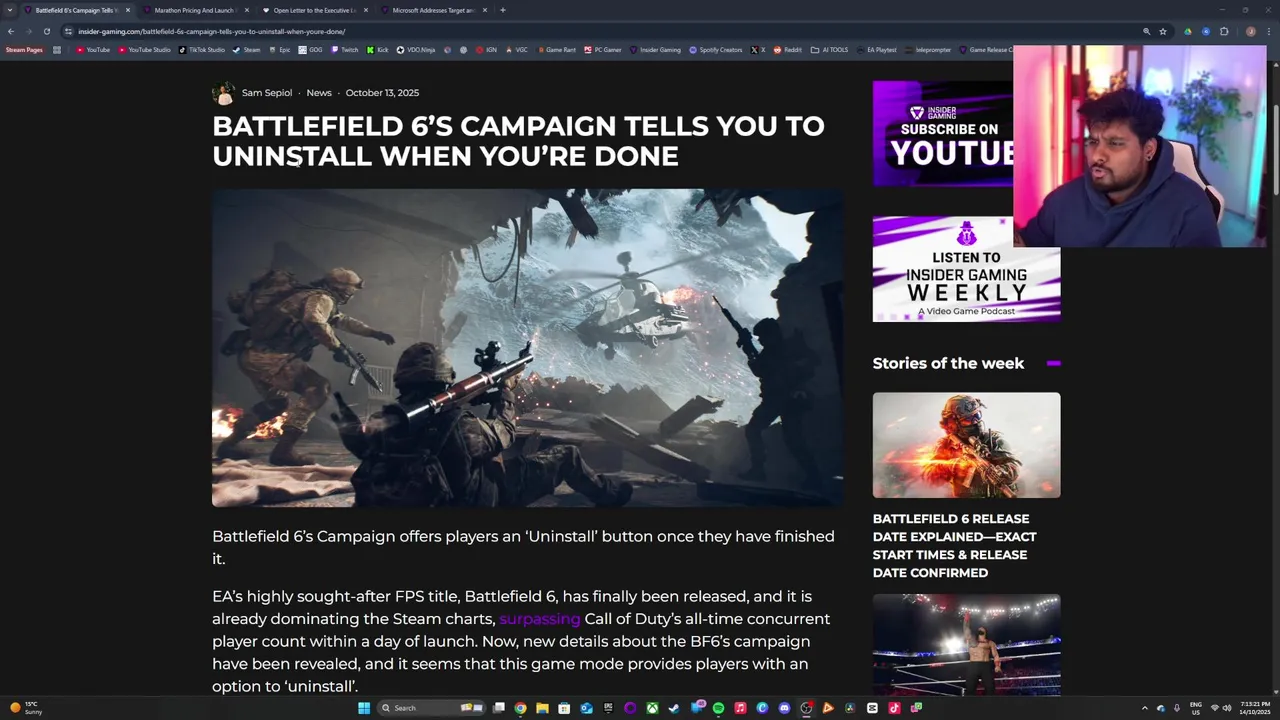Open the wrestling story thumbnail in sidebar
1280x720 pixels.
(x=966, y=645)
